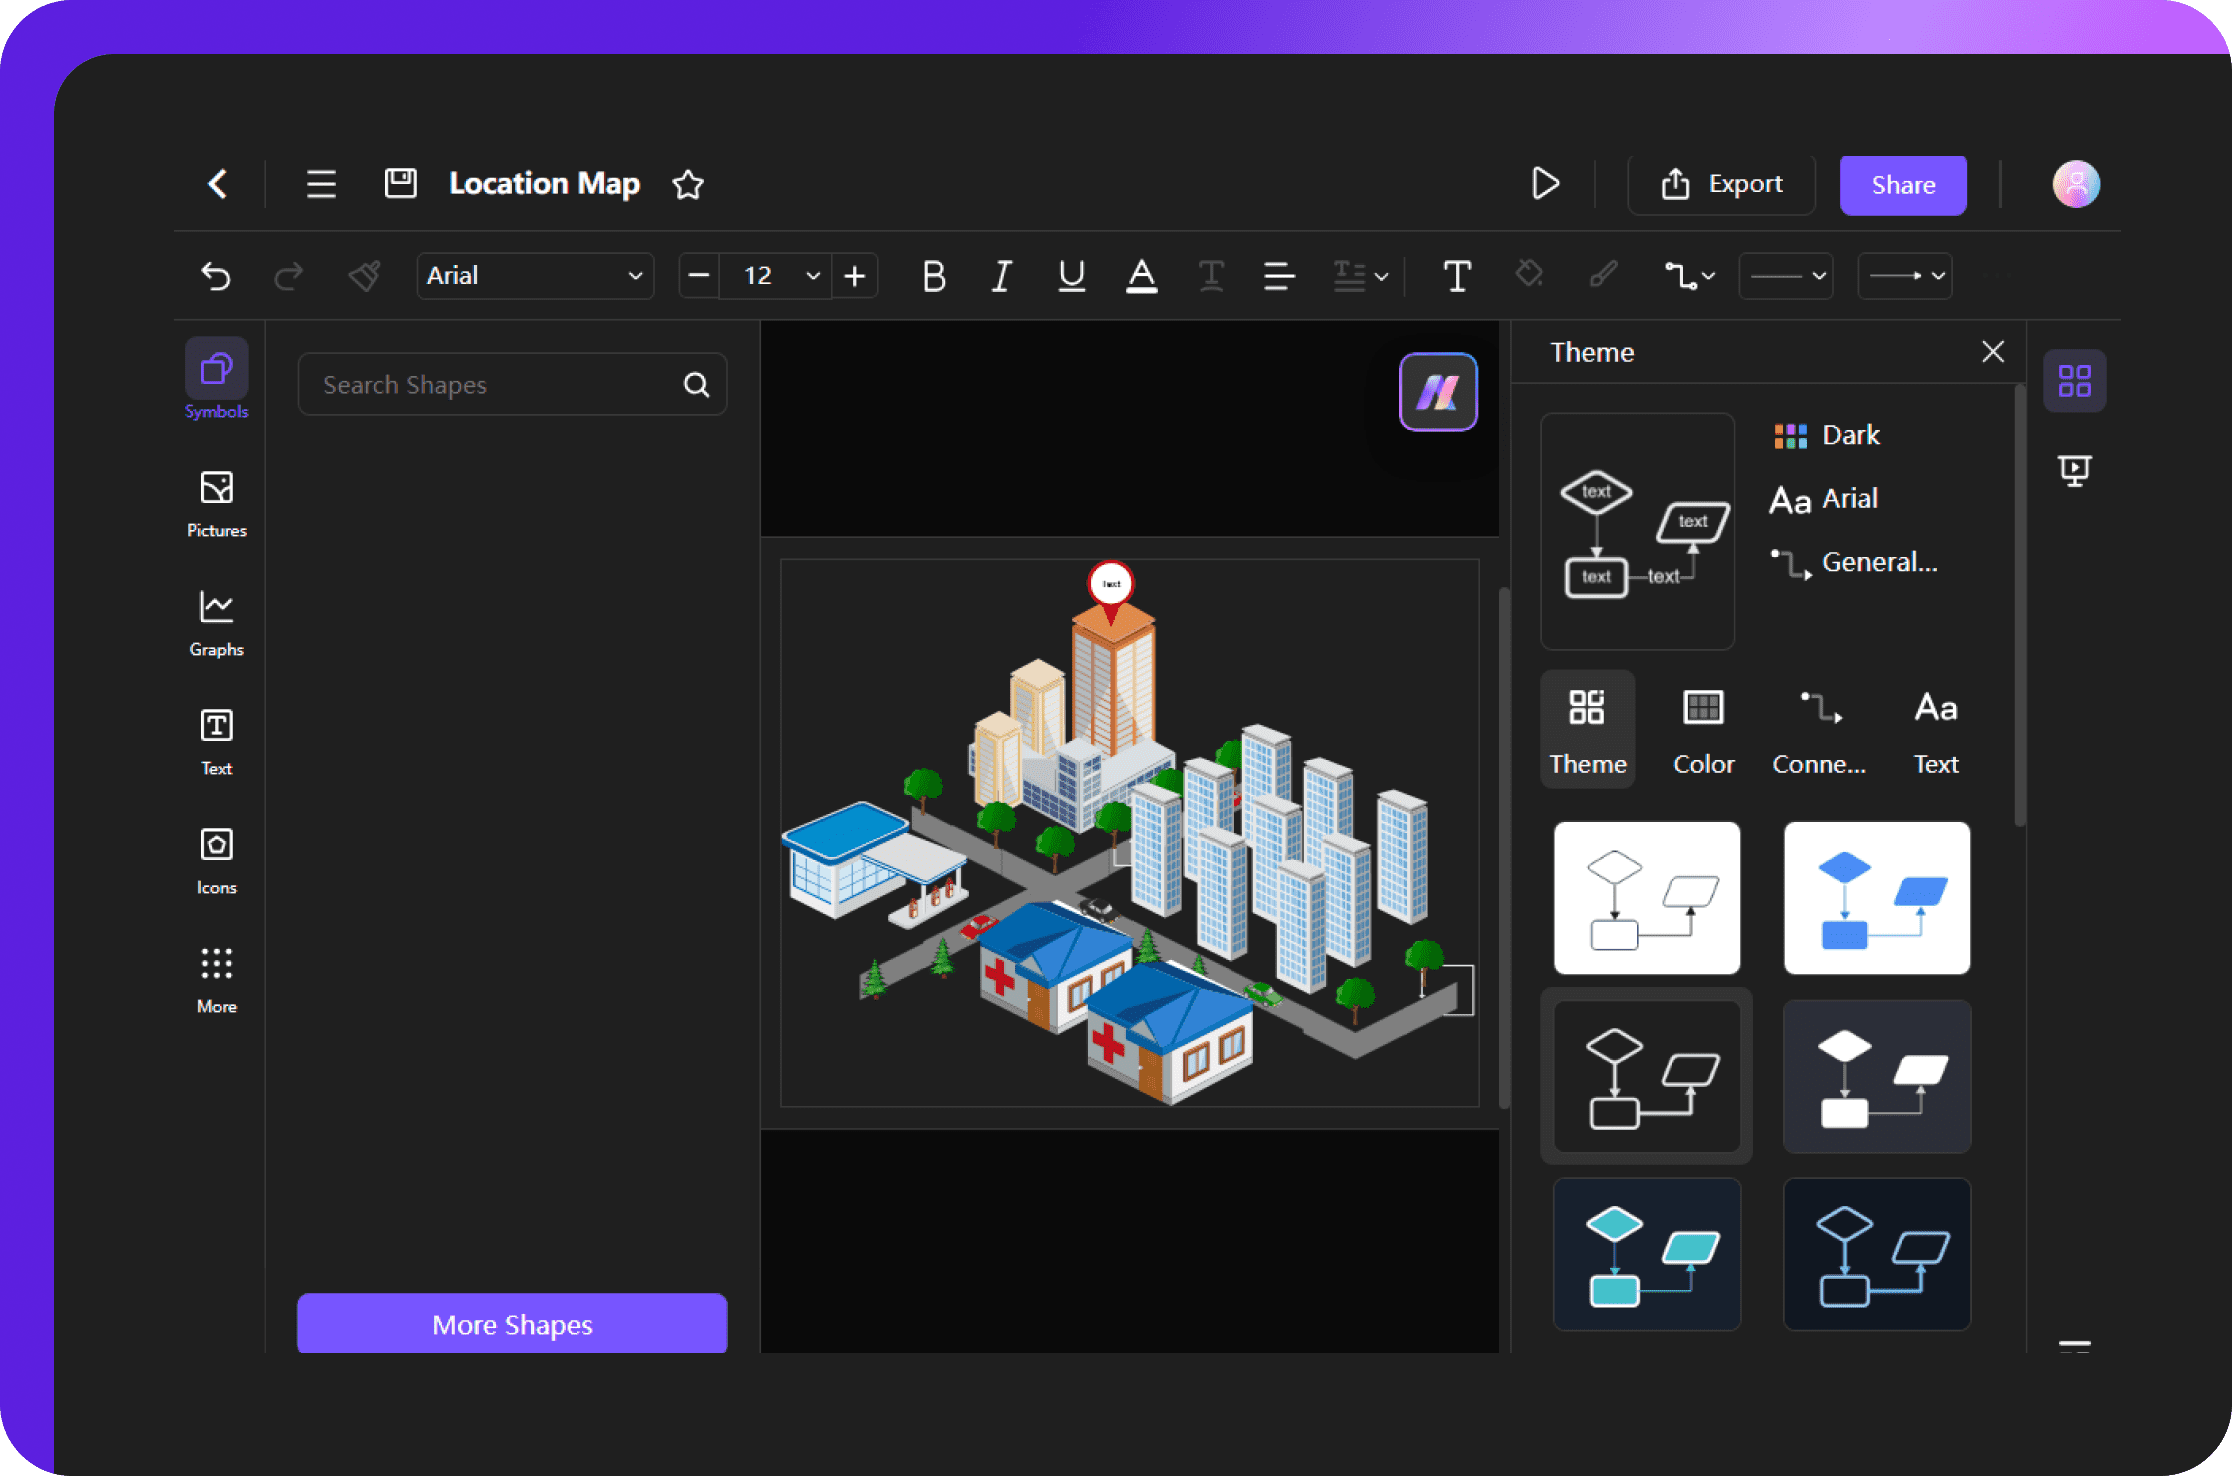Click the Undo button
Viewport: 2232px width, 1476px height.
coord(216,275)
